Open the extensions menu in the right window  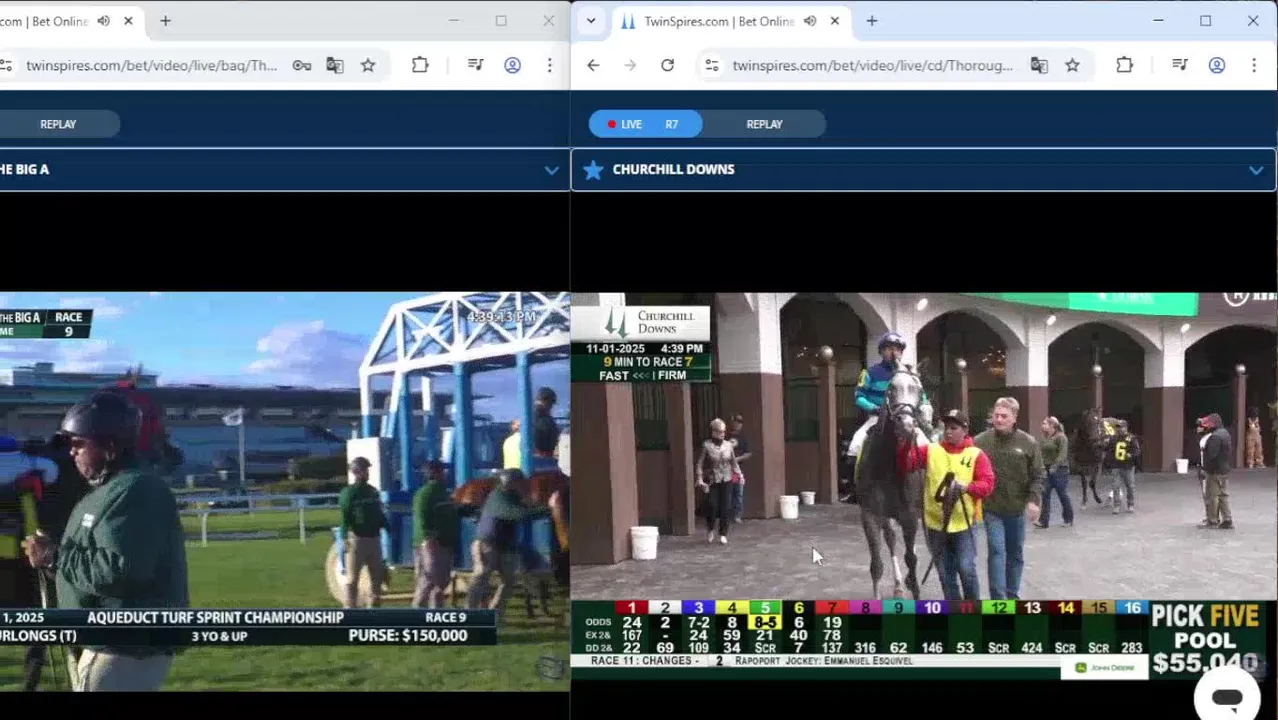(x=1124, y=65)
